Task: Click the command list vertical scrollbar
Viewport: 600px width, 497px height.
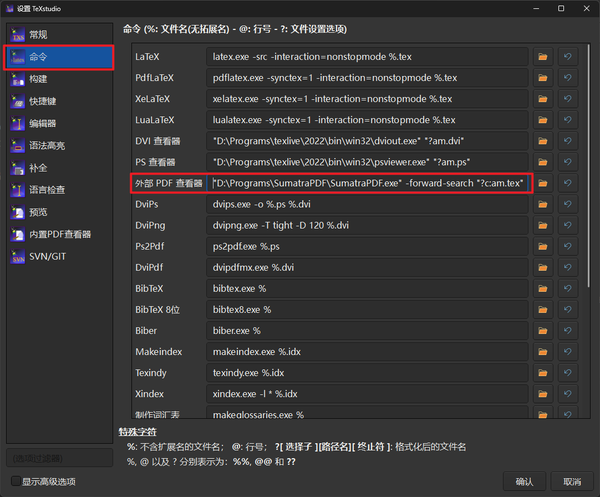Action: pyautogui.click(x=589, y=166)
